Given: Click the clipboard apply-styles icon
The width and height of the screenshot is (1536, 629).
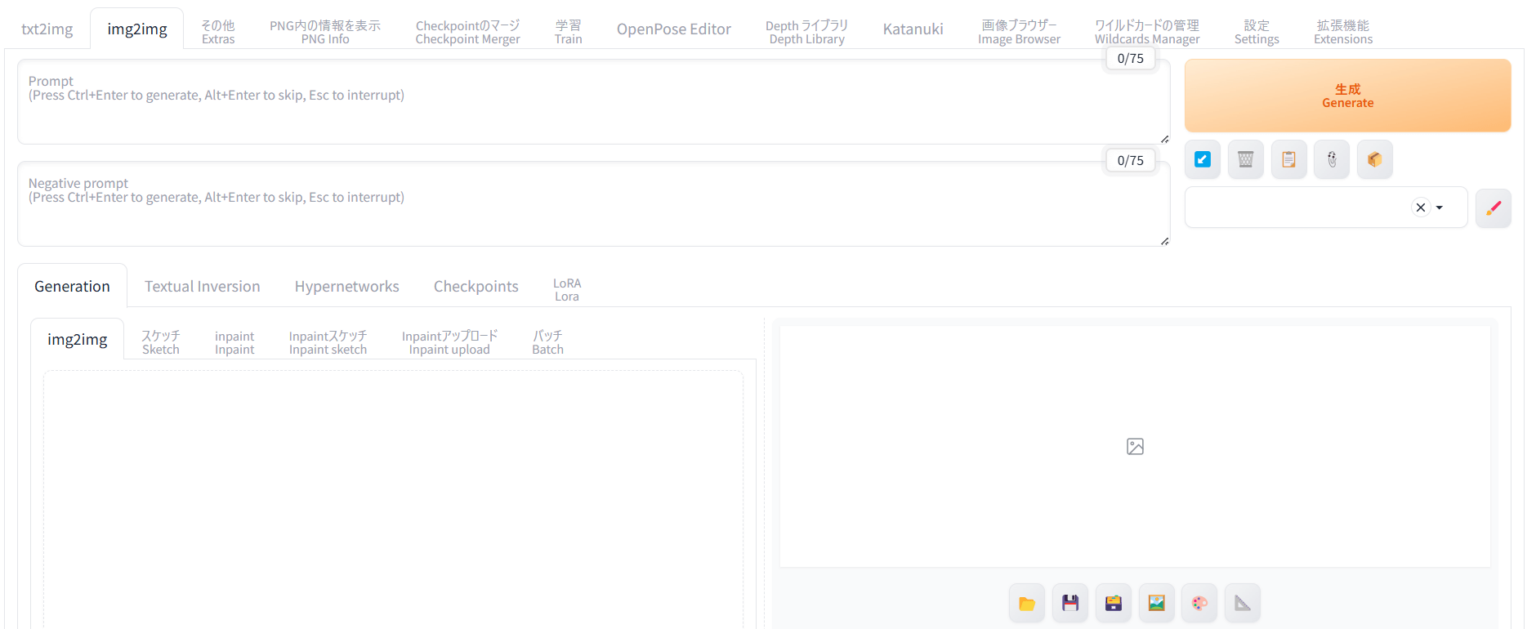Looking at the screenshot, I should click(x=1288, y=159).
